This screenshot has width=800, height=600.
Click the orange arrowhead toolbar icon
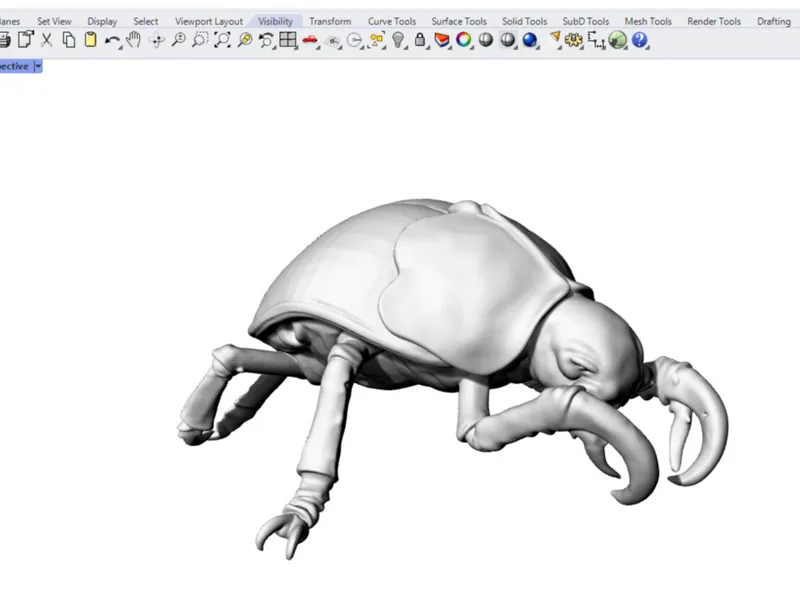[554, 40]
